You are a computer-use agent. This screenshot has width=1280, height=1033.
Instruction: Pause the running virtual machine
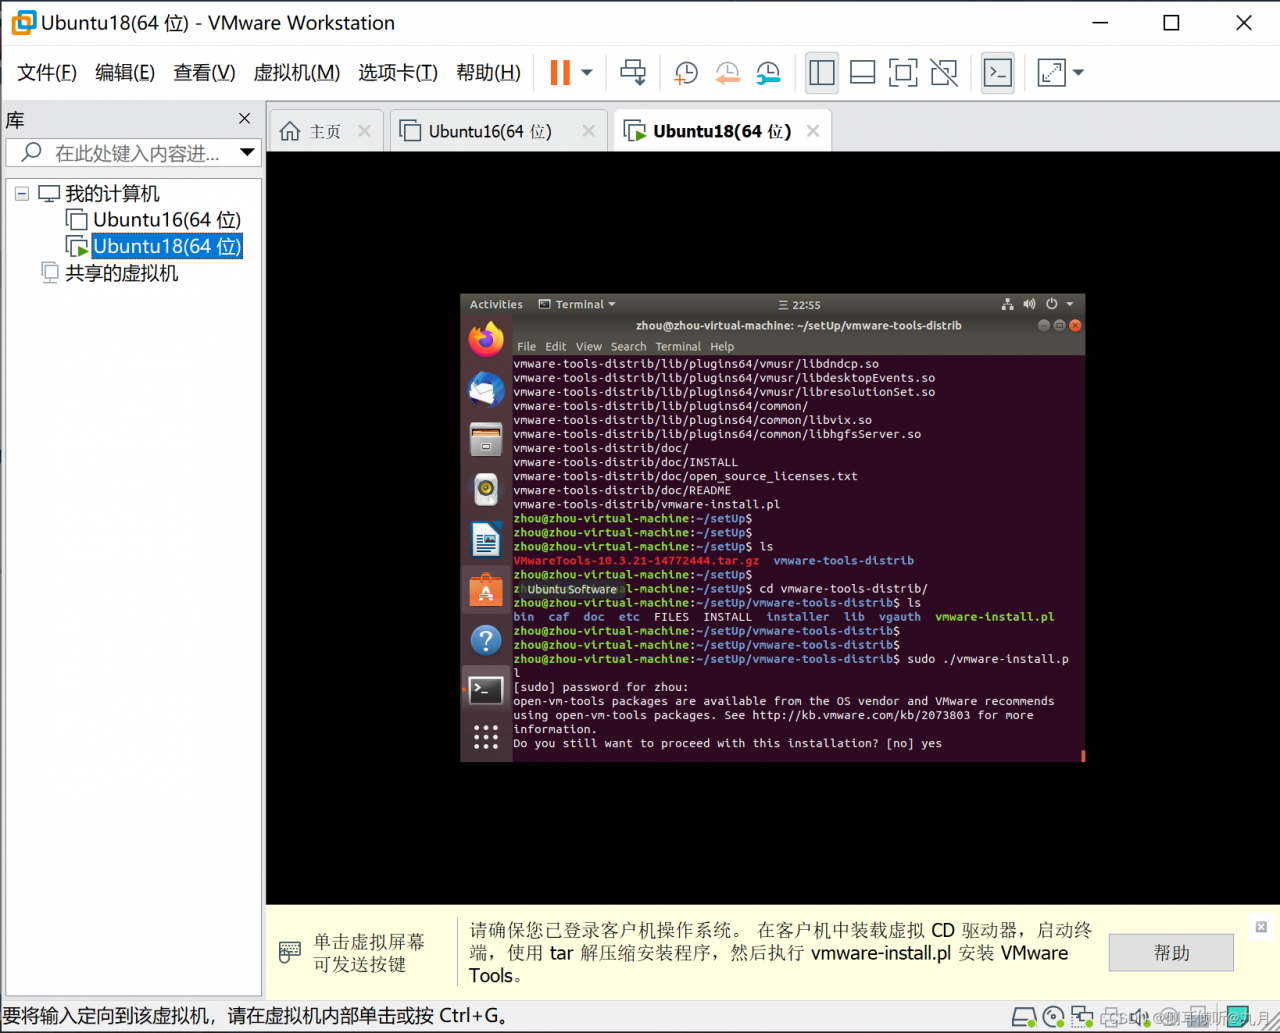(x=560, y=72)
